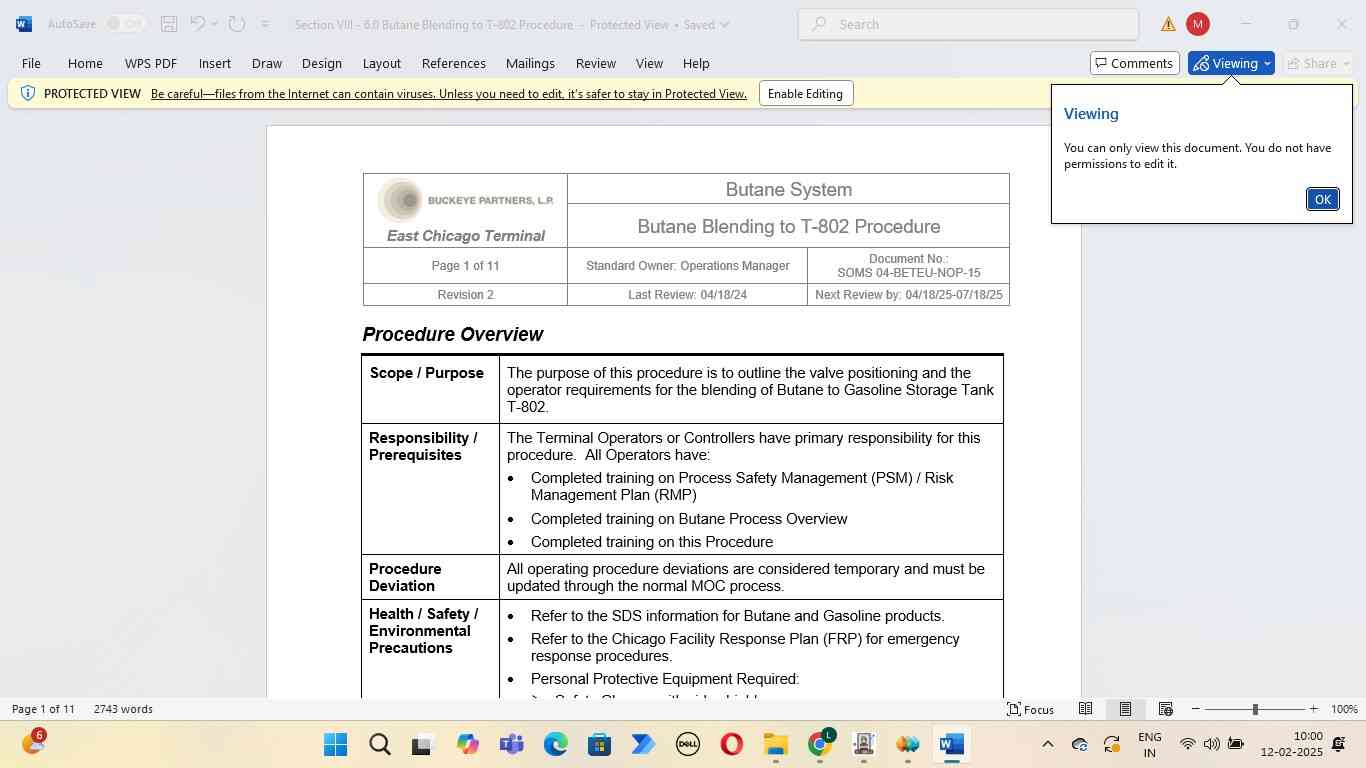Open the ENG IN language indicator
The height and width of the screenshot is (768, 1366).
(1150, 744)
